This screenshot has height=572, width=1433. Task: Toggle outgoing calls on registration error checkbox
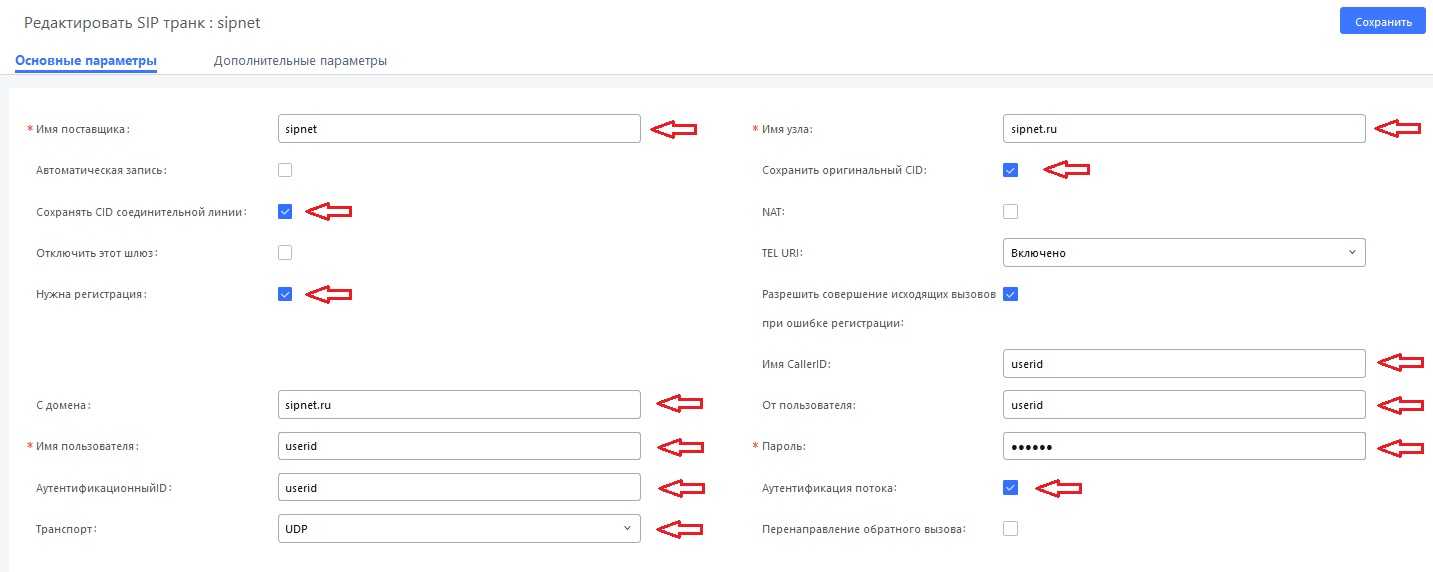pyautogui.click(x=1010, y=294)
